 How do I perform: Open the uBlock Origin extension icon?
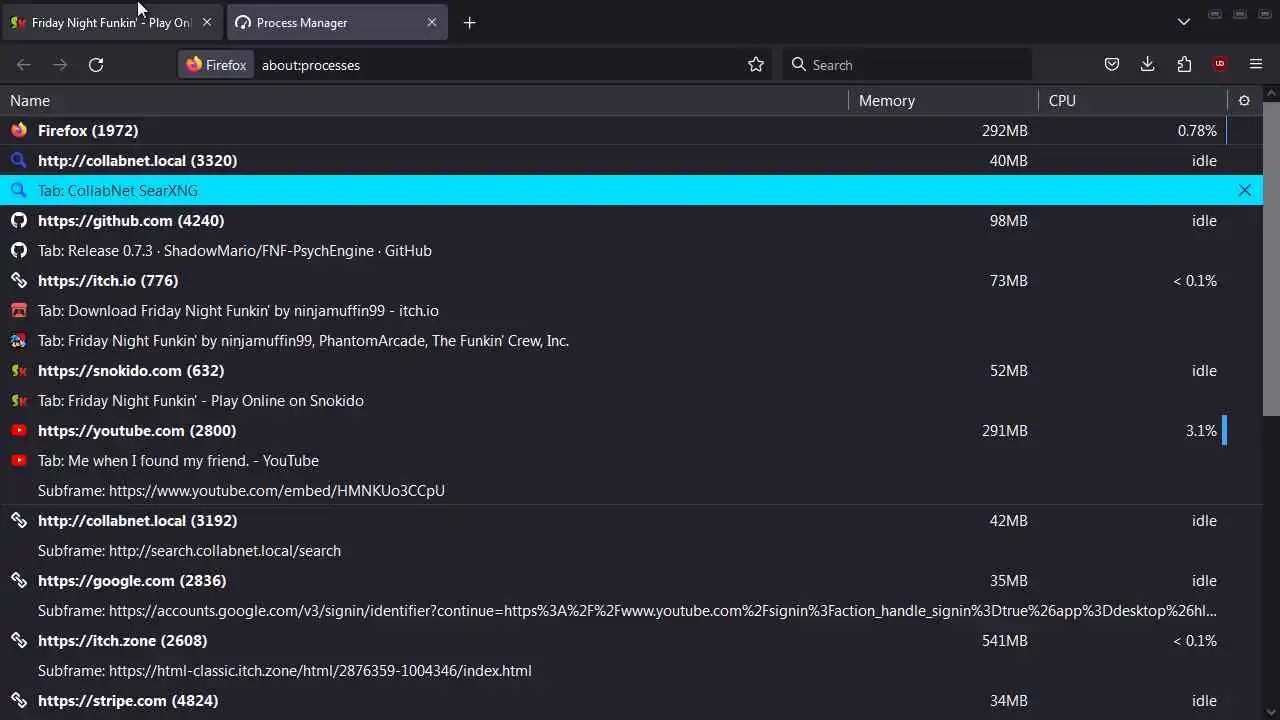[x=1220, y=65]
